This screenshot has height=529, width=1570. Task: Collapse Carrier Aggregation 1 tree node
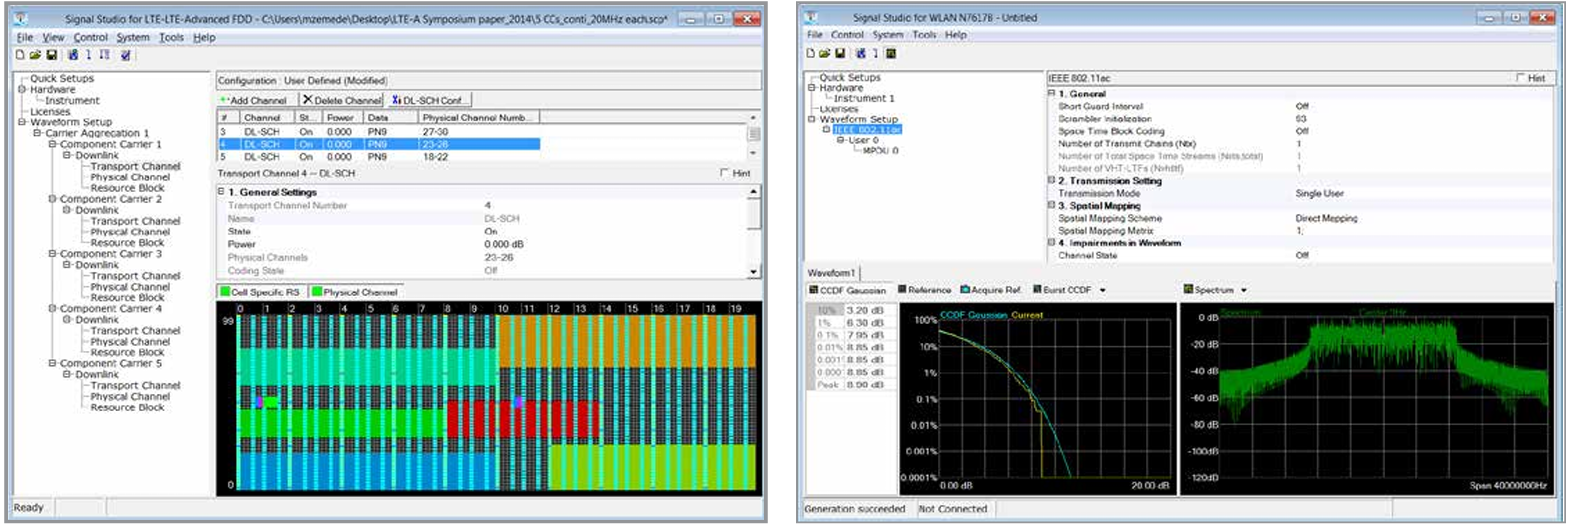click(37, 133)
